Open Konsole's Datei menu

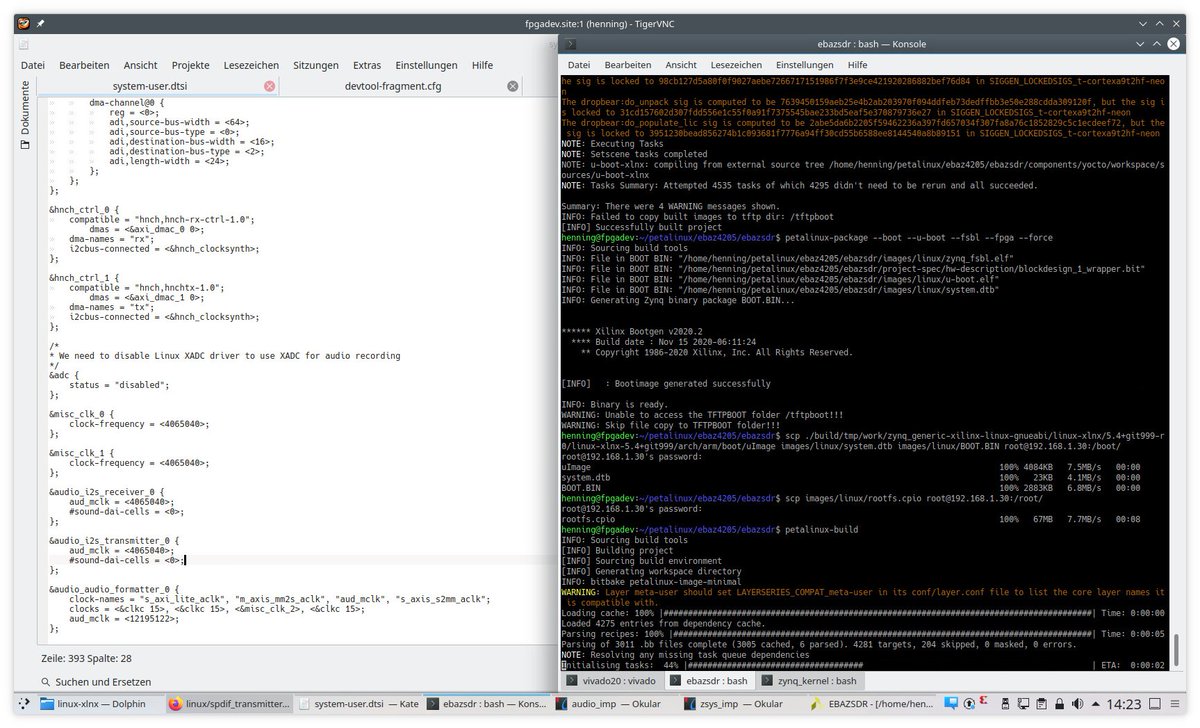coord(579,65)
